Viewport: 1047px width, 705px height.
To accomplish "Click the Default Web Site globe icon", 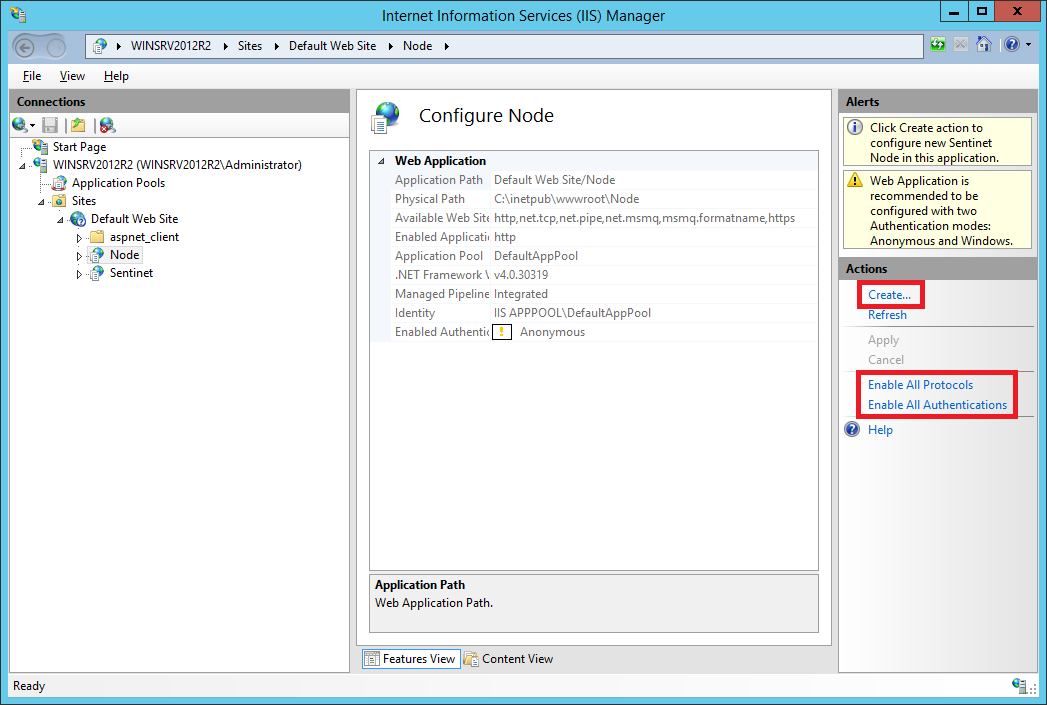I will coord(78,219).
